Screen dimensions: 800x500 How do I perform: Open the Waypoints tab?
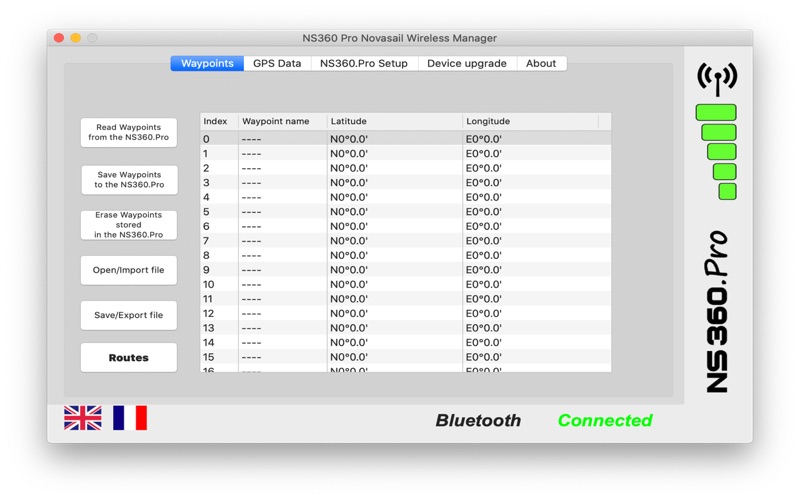[207, 63]
